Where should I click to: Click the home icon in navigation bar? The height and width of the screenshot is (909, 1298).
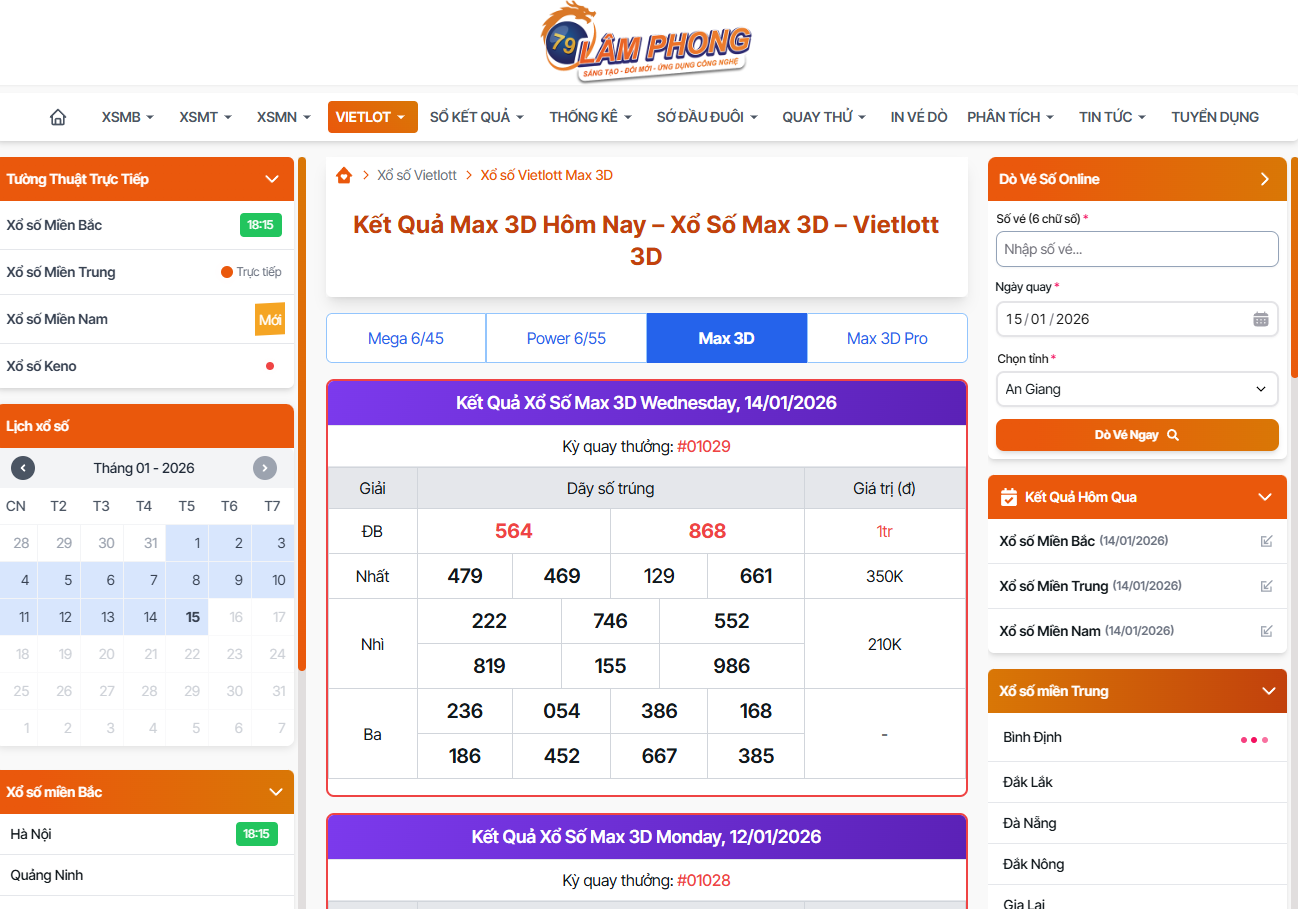(58, 117)
